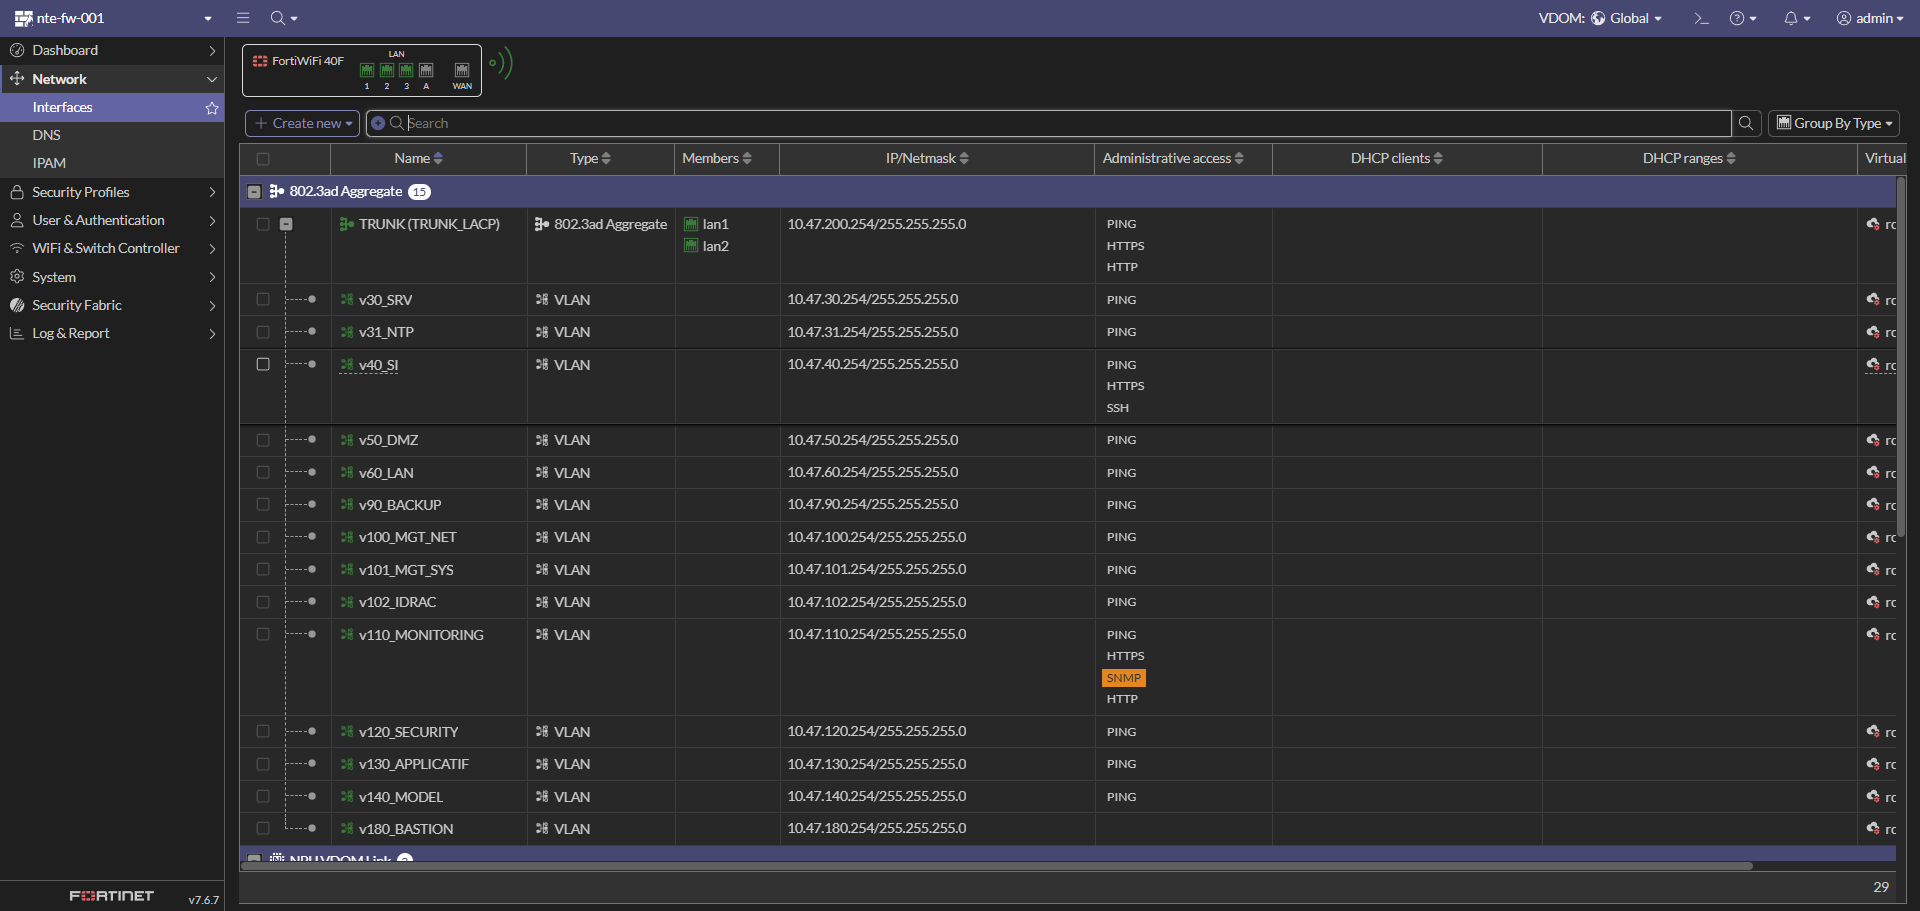This screenshot has width=1920, height=911.
Task: Check the v110_MONITORING row checkbox
Action: 263,634
